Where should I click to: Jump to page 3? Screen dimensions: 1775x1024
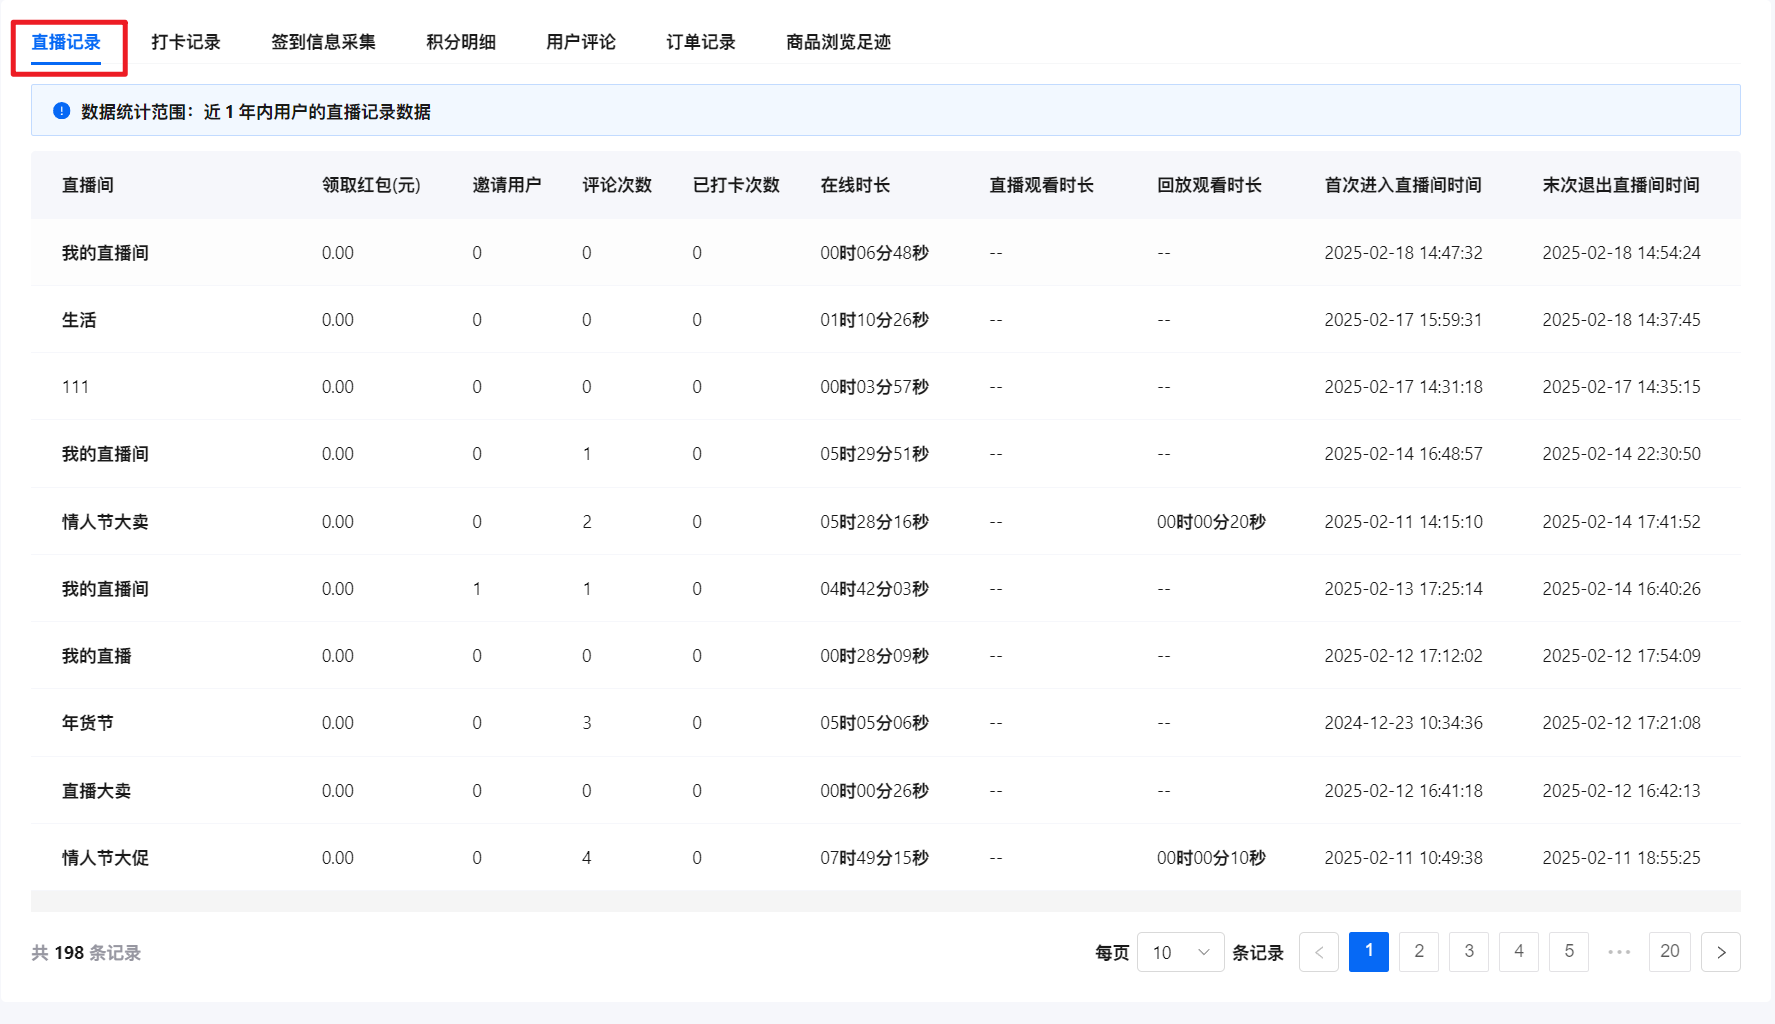(1468, 952)
